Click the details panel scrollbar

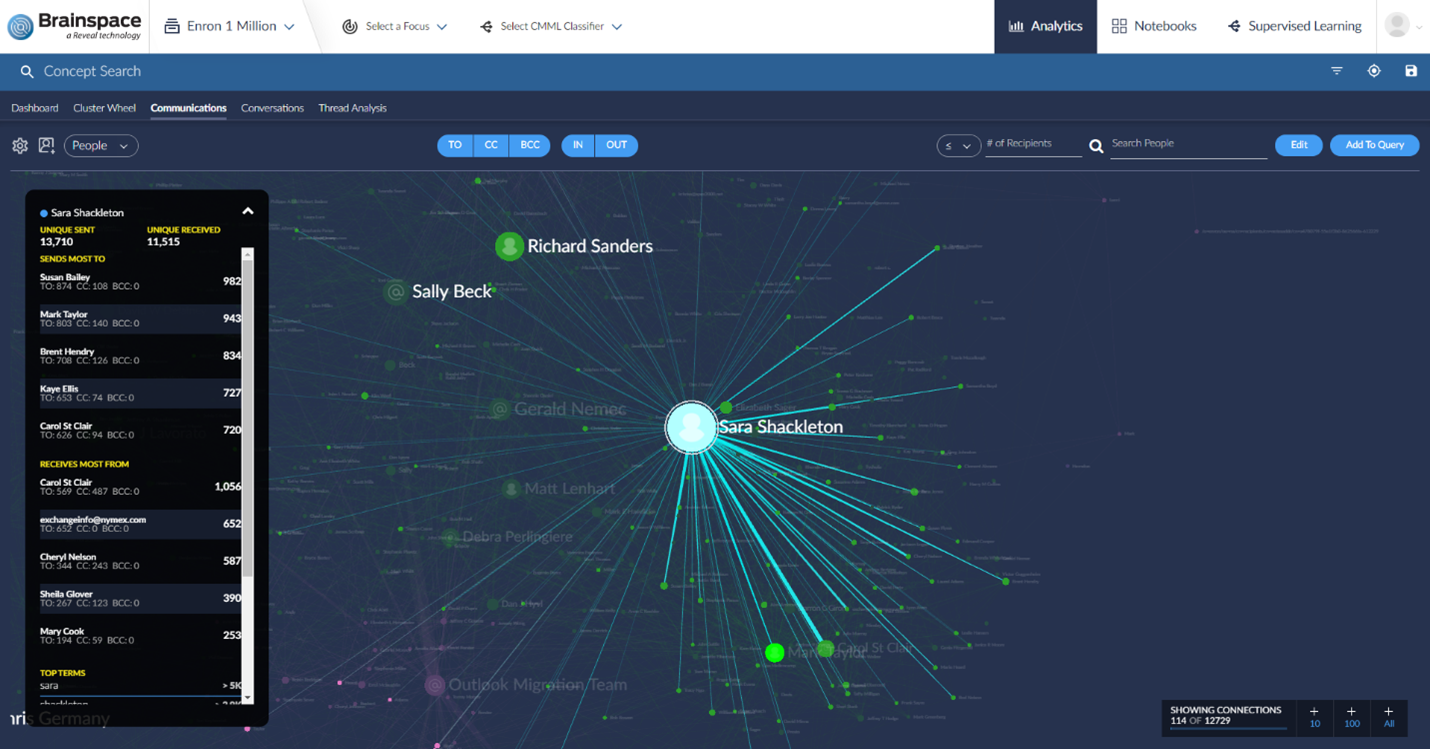click(x=248, y=419)
